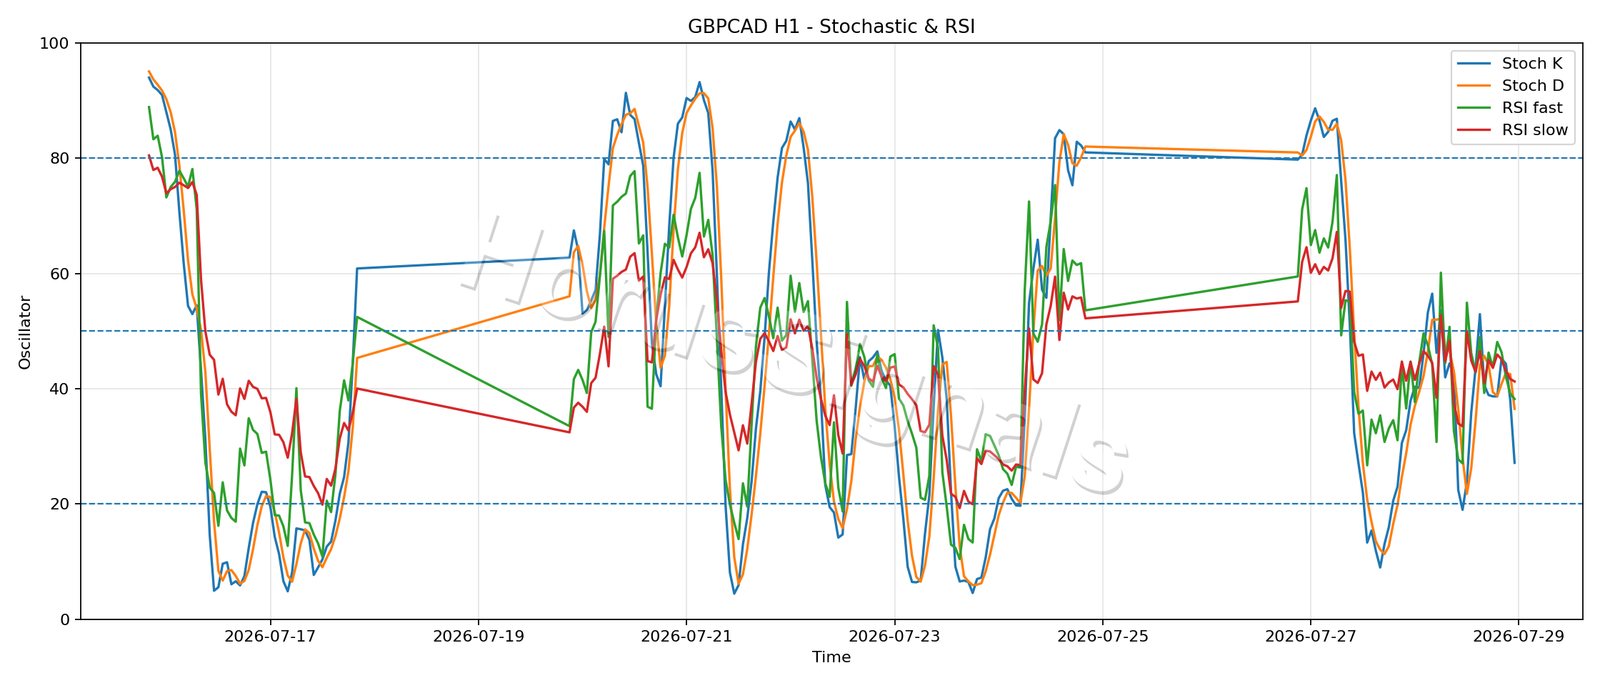The image size is (1600, 686).
Task: Click the 0 y-axis tick label
Action: (65, 620)
